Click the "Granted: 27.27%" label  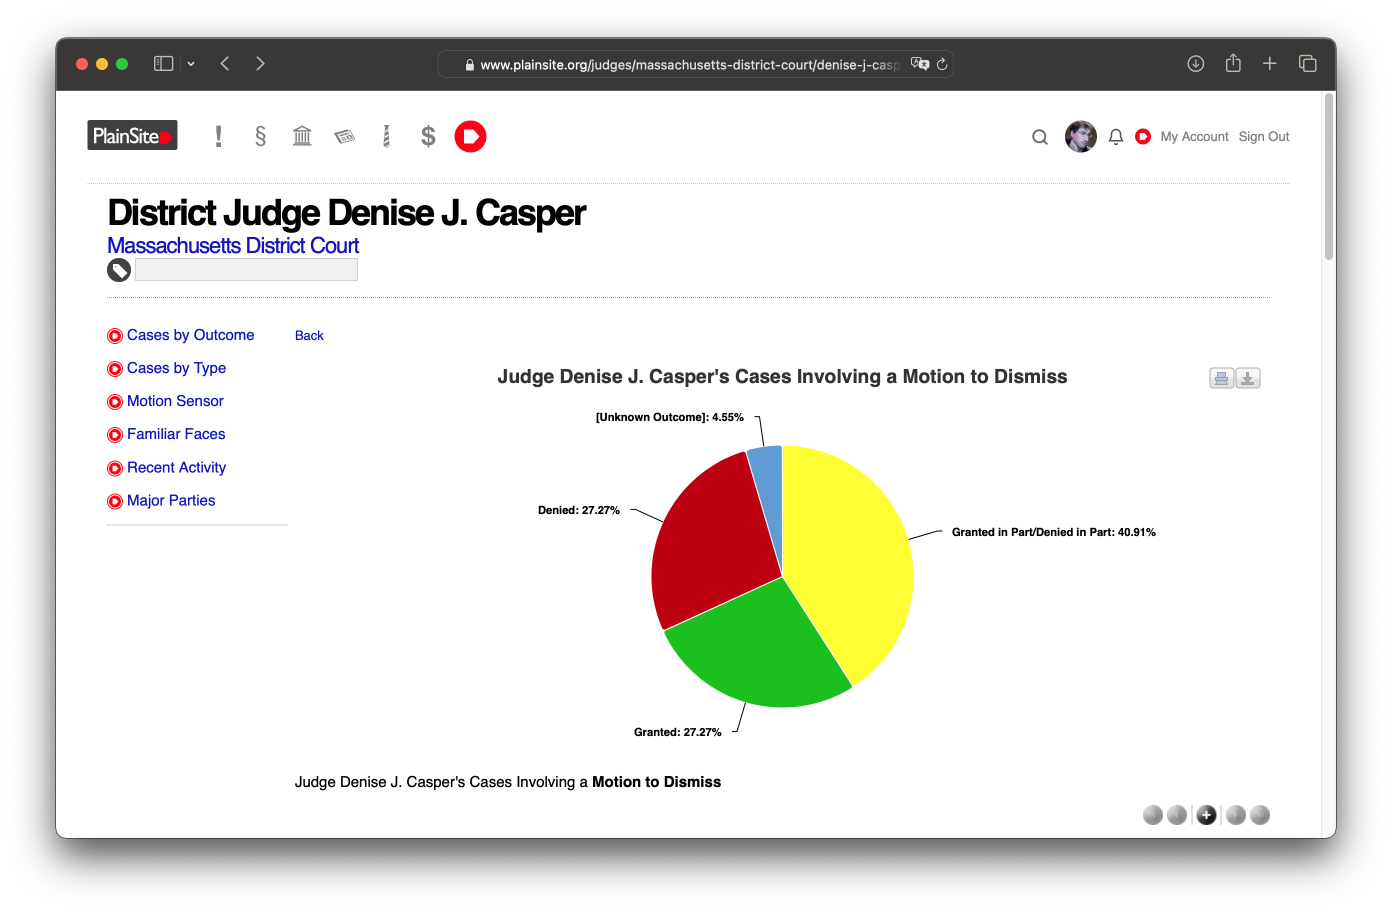tap(677, 732)
